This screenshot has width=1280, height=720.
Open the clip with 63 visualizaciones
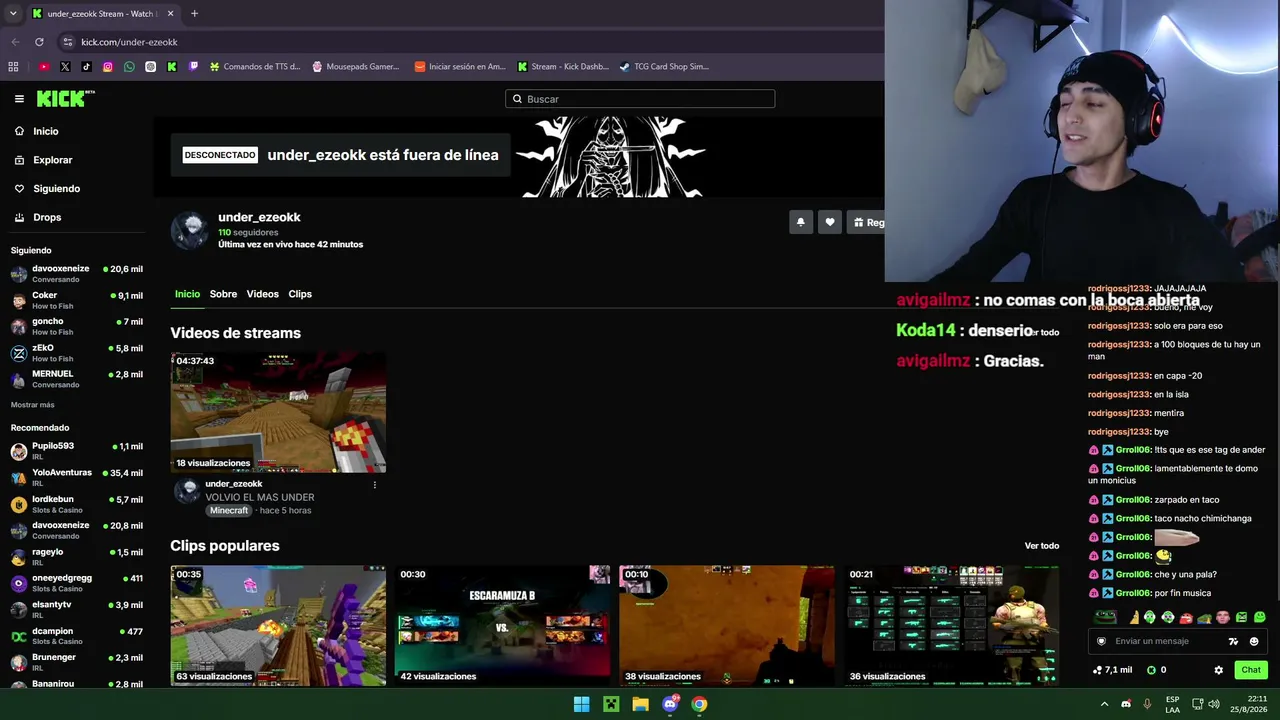click(x=278, y=626)
